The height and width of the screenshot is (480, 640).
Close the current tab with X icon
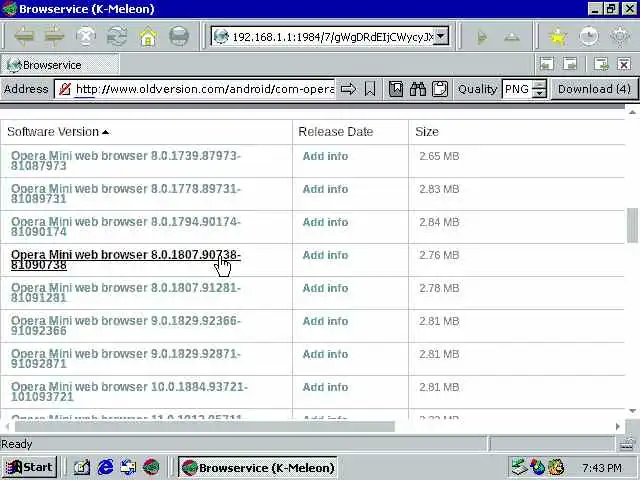pyautogui.click(x=624, y=64)
